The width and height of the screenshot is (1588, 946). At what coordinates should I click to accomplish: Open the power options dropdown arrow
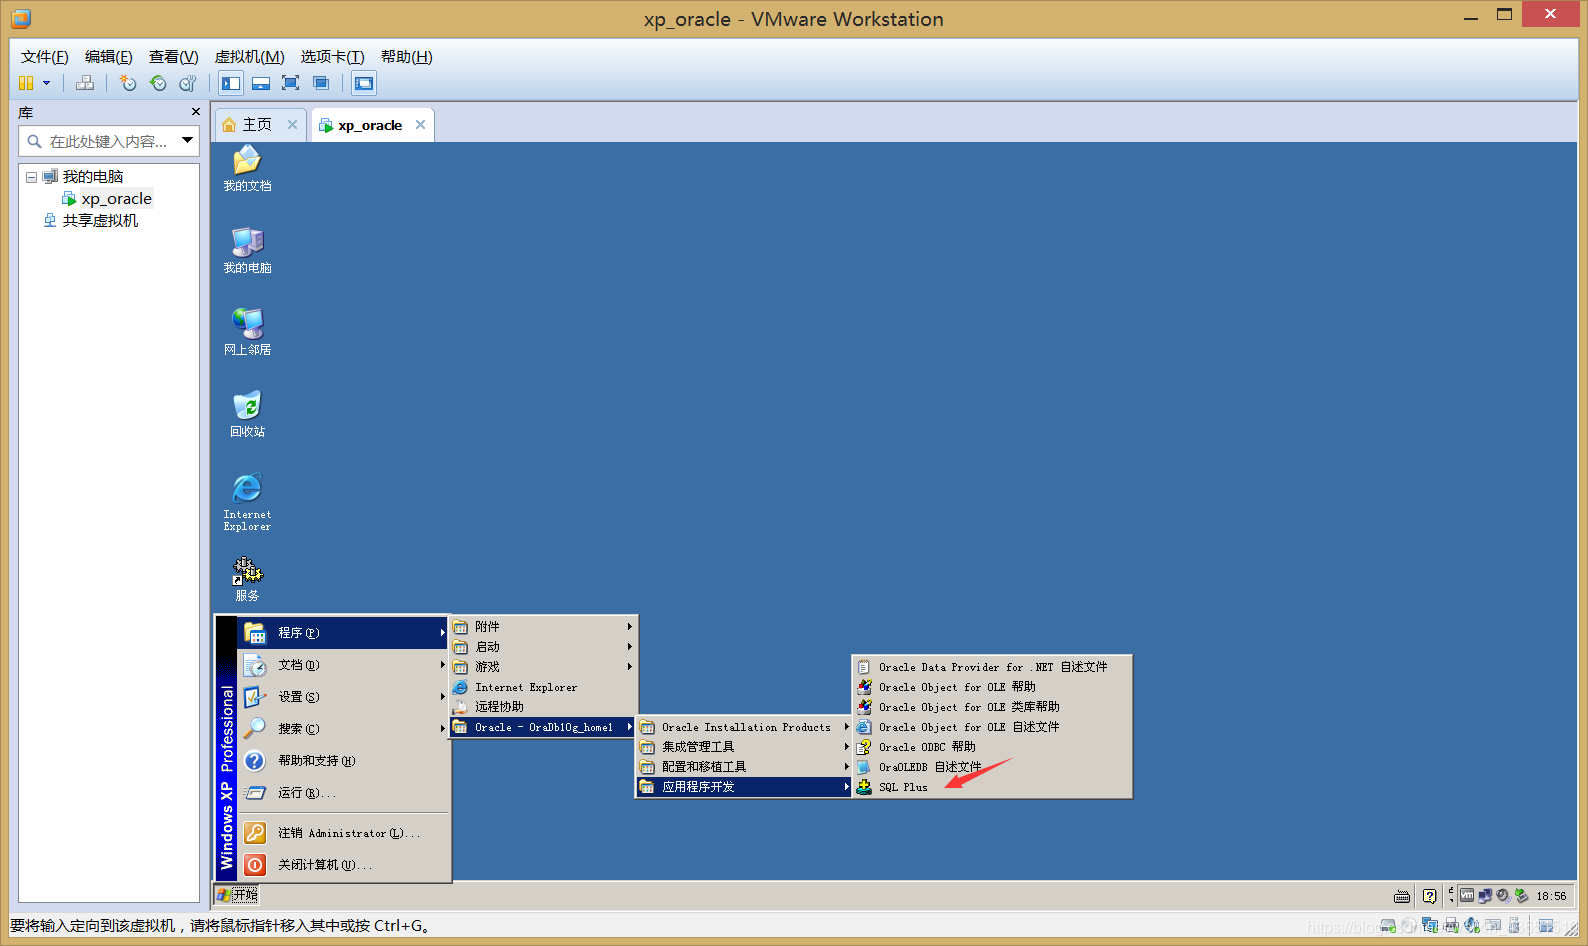pos(46,83)
